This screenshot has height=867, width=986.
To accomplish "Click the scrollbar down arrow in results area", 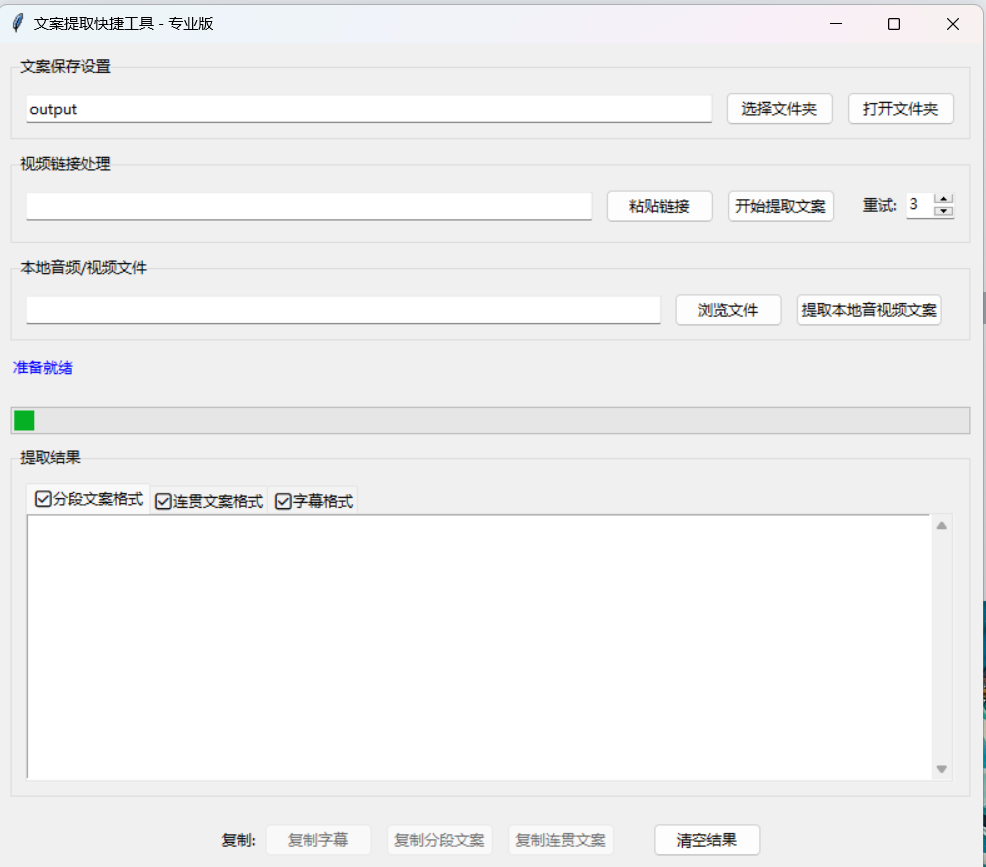I will click(941, 768).
